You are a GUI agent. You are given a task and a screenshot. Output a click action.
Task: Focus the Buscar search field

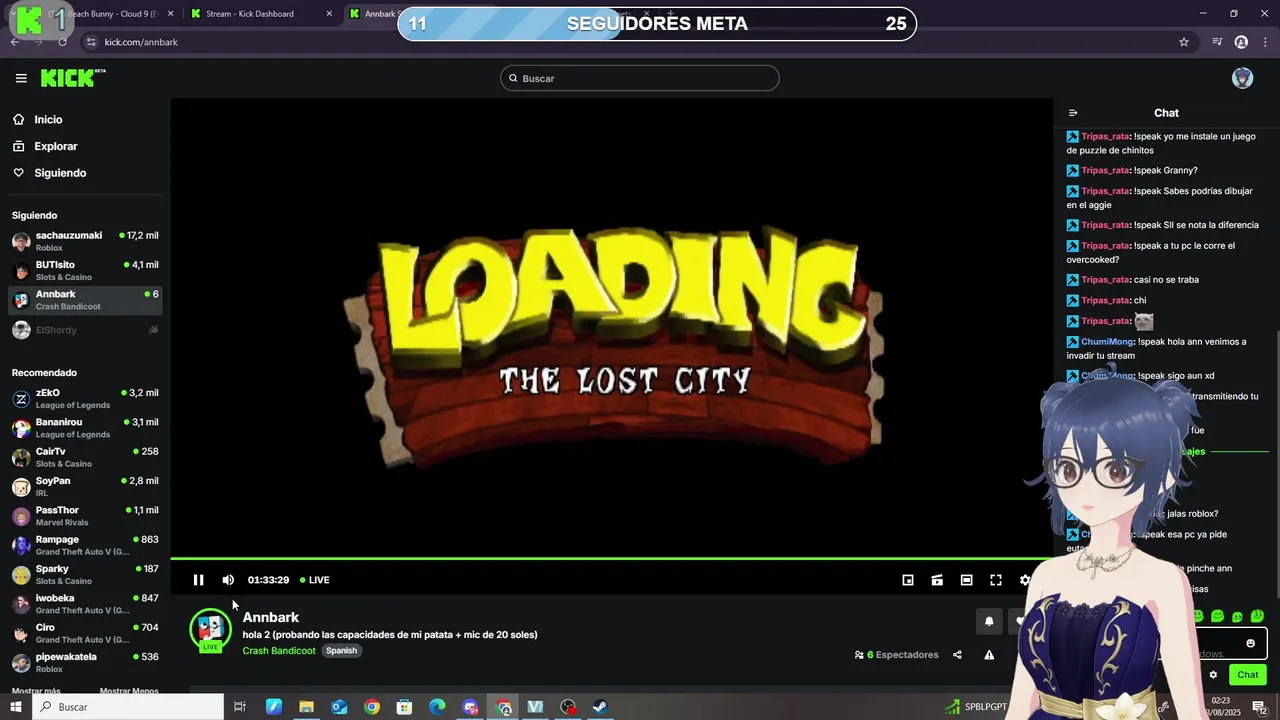pos(640,78)
